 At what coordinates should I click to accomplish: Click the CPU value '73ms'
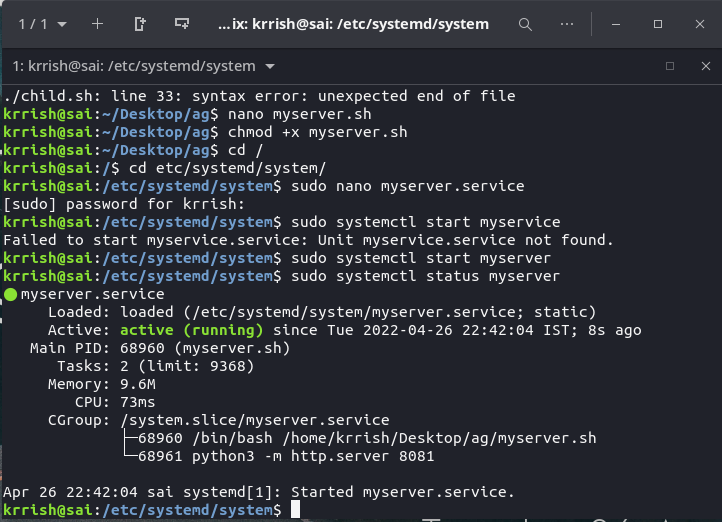tap(138, 402)
